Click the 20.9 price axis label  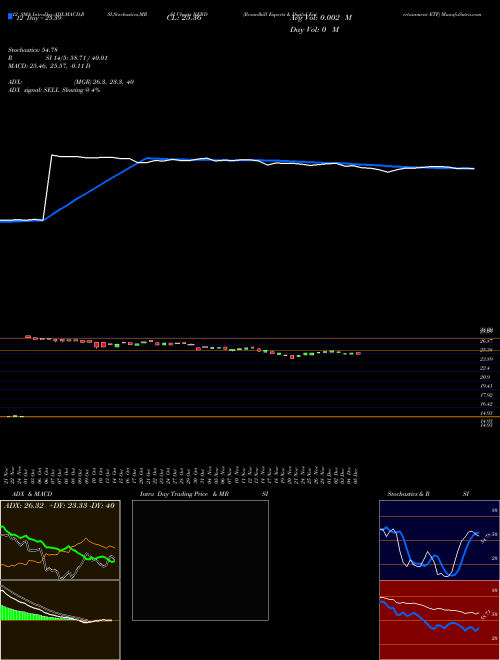pyautogui.click(x=485, y=377)
